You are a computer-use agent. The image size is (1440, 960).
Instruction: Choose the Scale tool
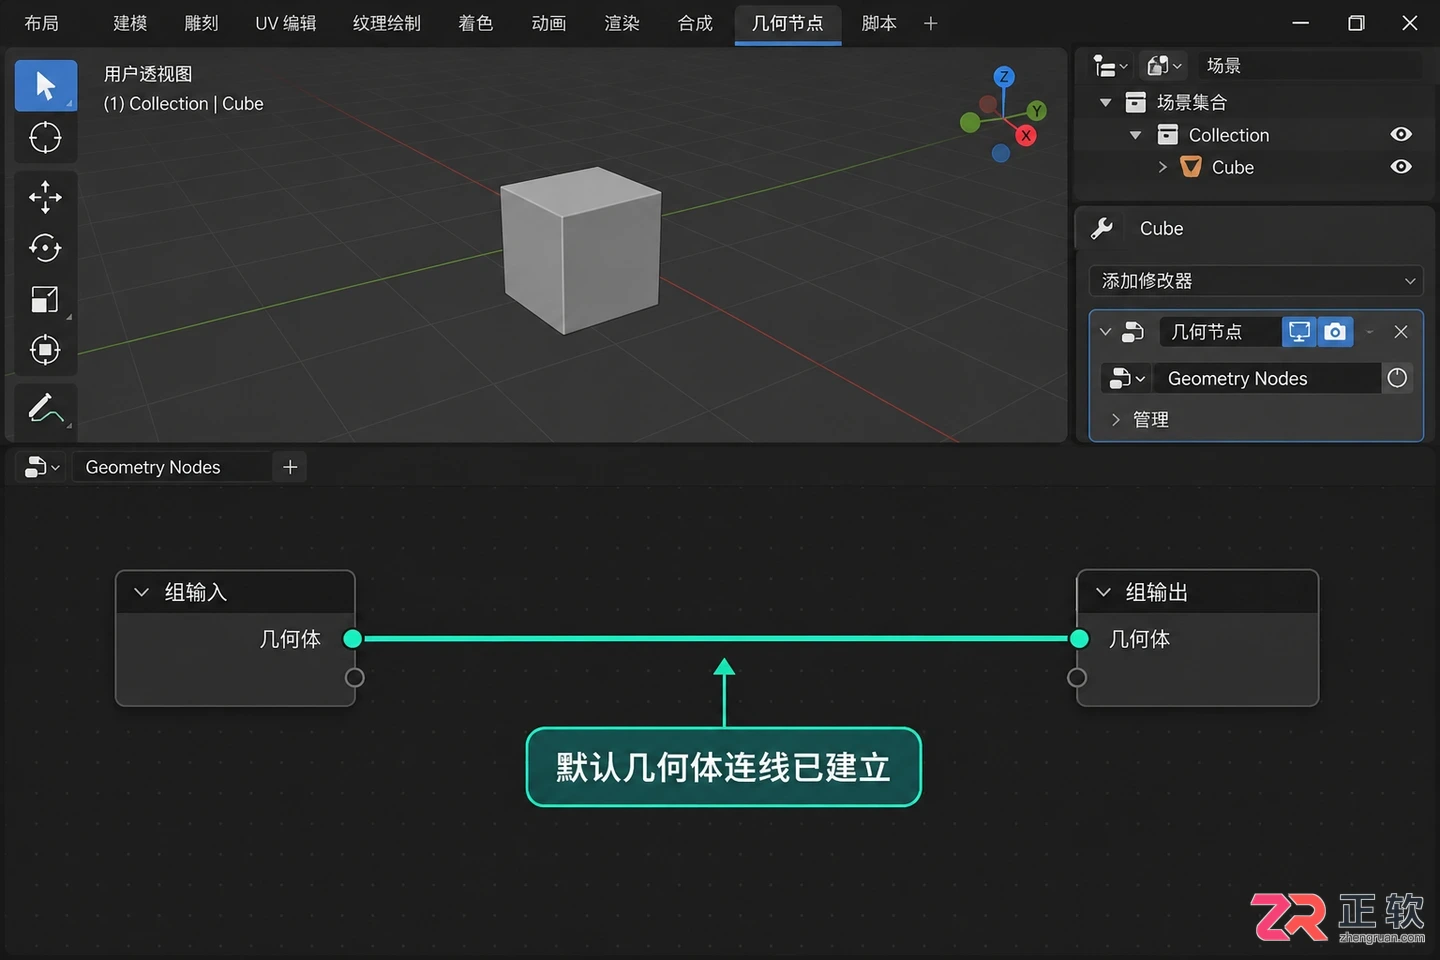click(x=45, y=299)
